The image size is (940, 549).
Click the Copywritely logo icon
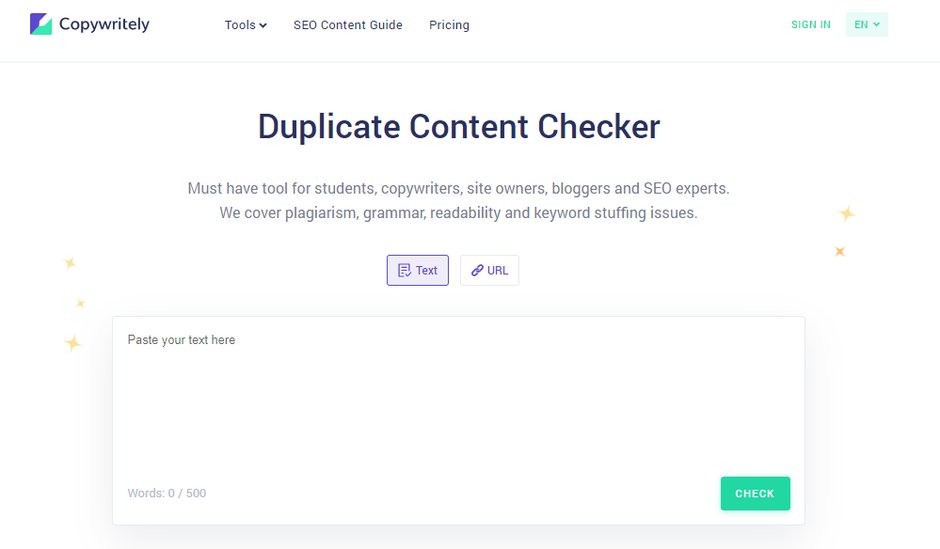click(41, 24)
